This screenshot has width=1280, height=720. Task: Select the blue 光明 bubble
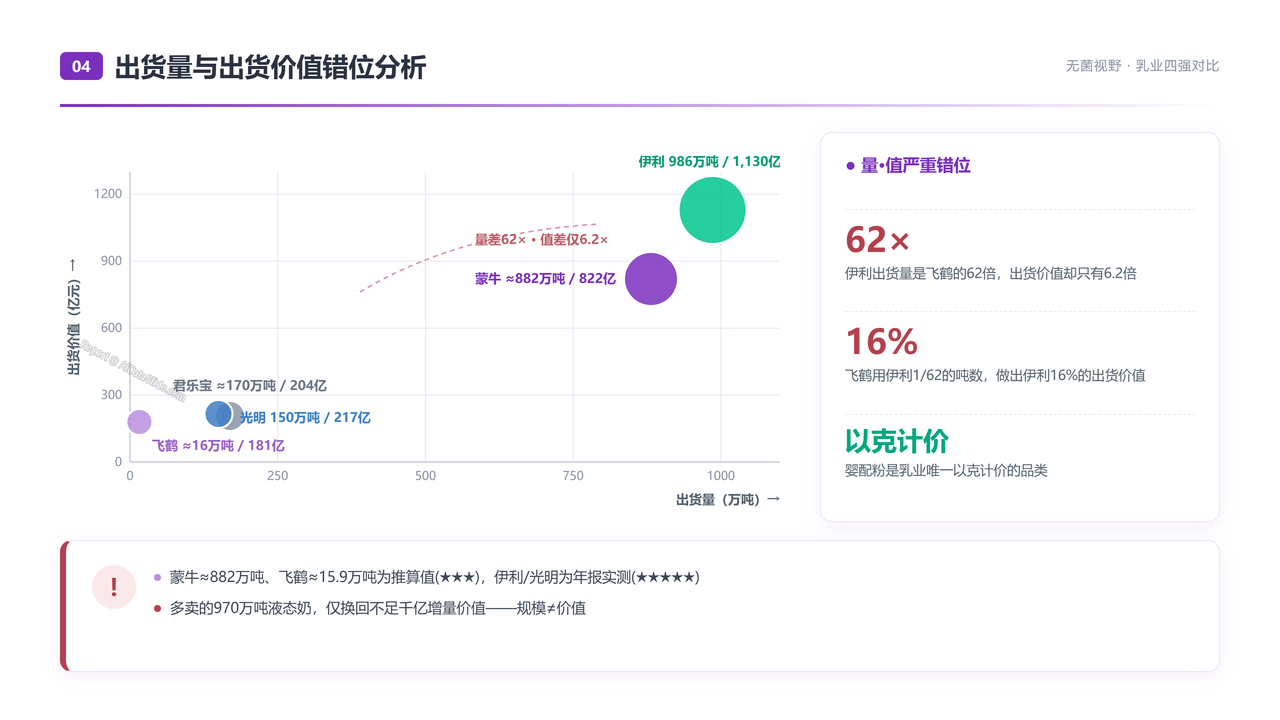(x=218, y=414)
